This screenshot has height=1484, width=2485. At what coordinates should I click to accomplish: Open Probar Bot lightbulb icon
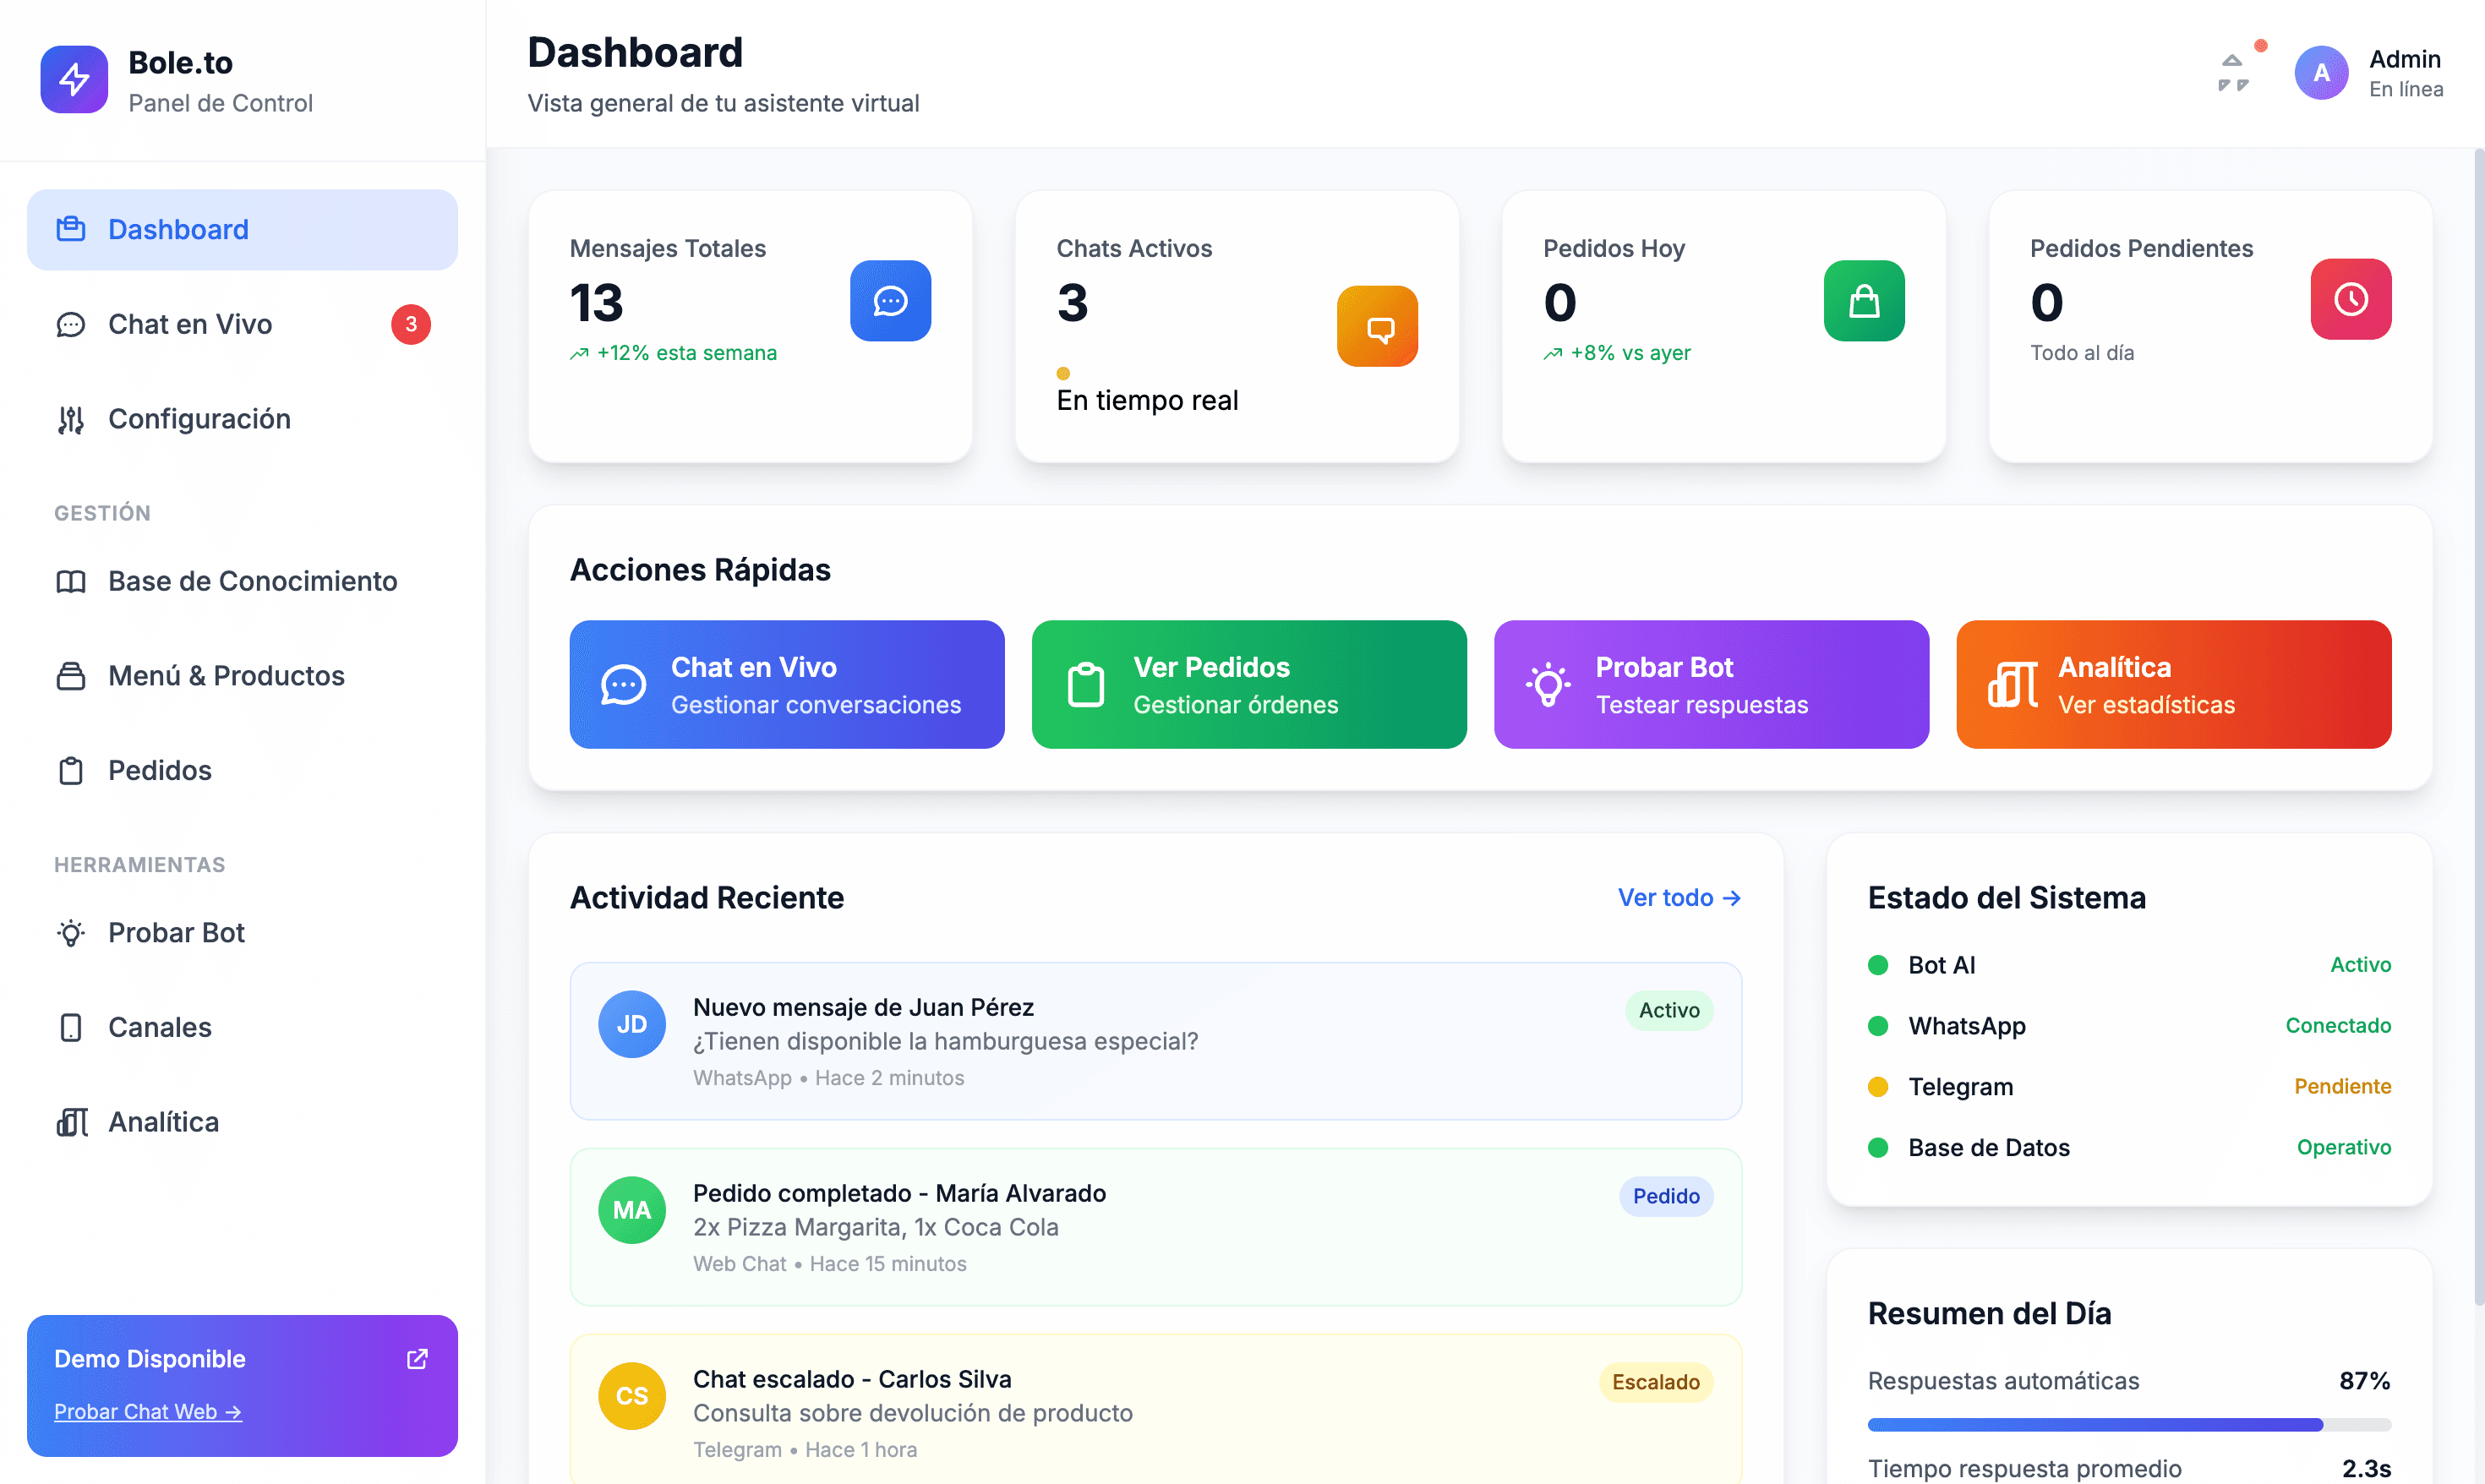70,933
